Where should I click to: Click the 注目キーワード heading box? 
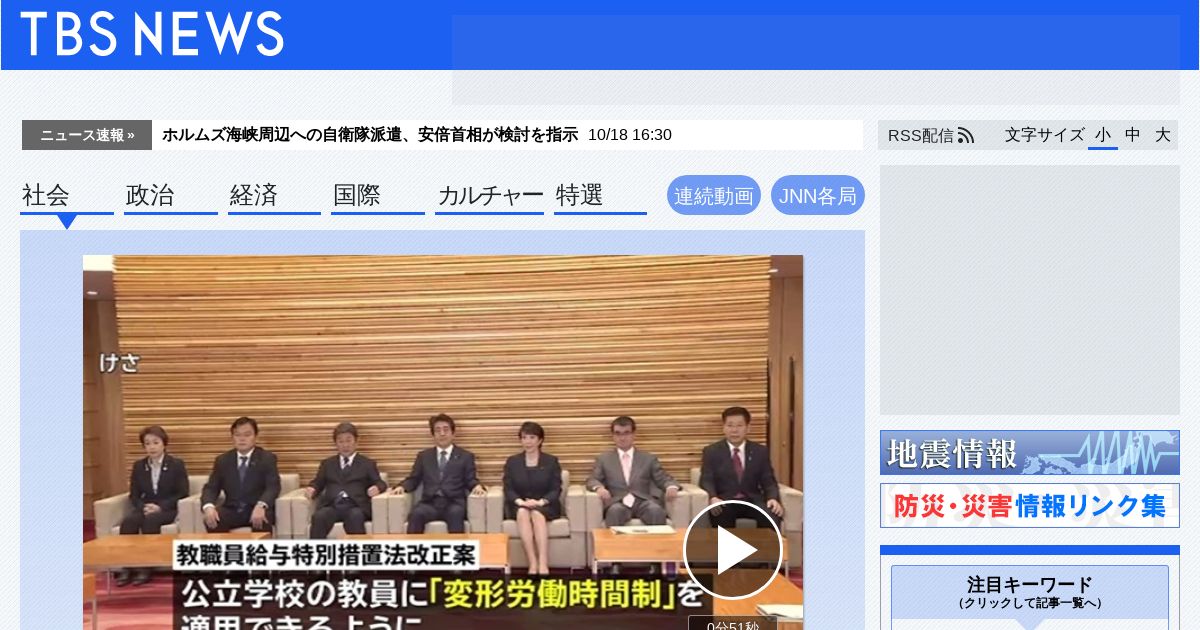1030,592
